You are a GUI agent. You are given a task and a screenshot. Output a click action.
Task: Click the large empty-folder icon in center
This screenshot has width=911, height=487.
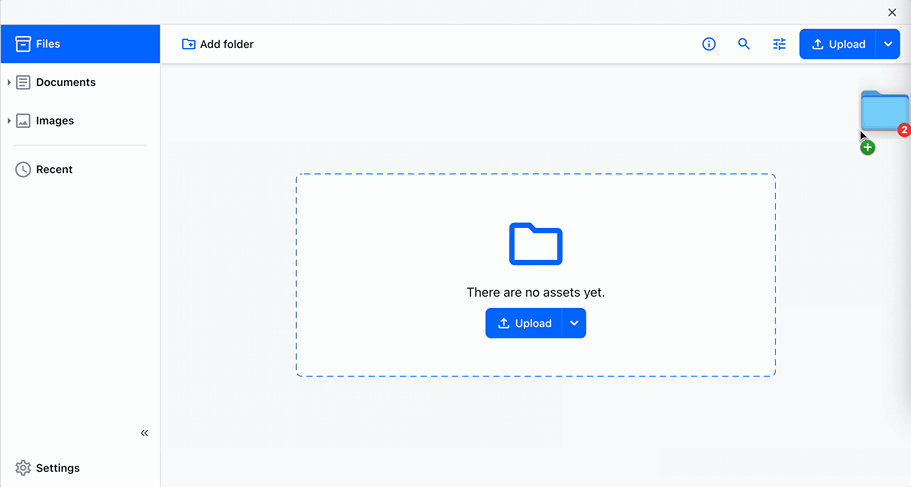click(535, 244)
